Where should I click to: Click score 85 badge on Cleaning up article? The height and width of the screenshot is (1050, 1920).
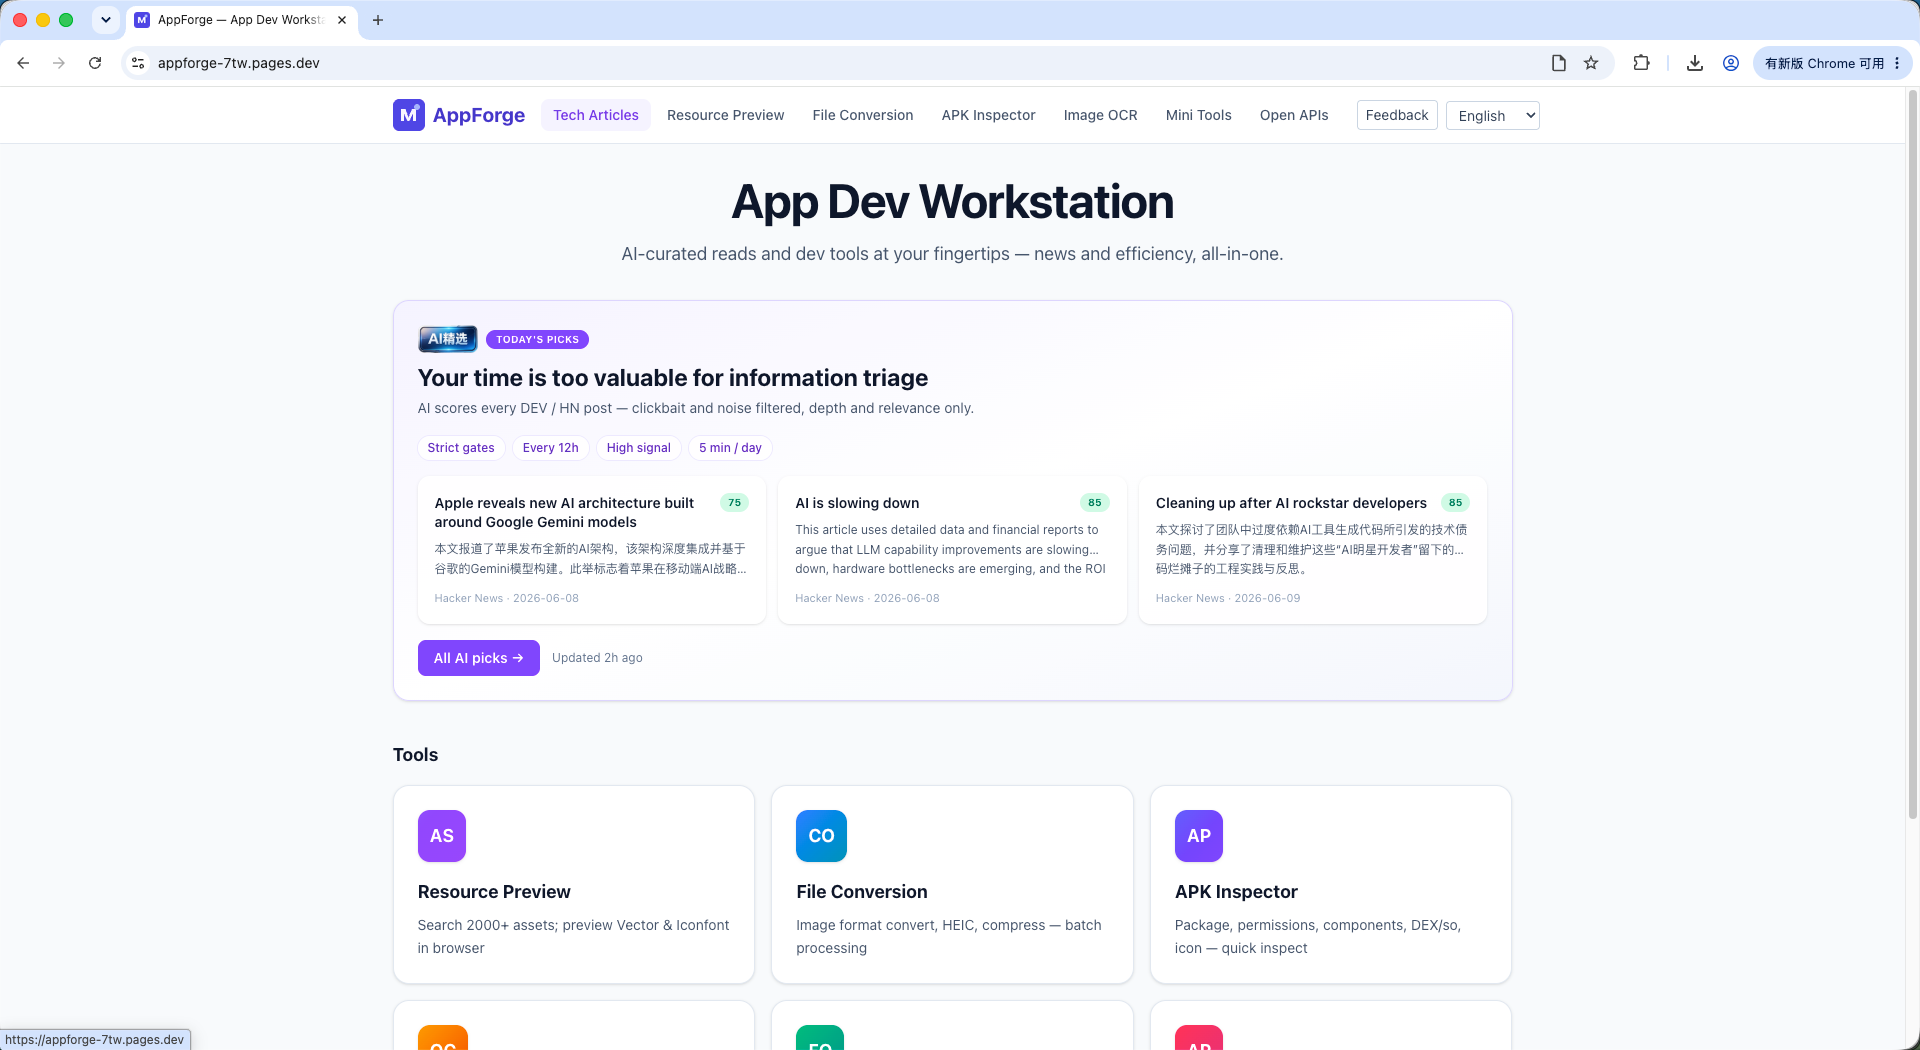tap(1455, 503)
